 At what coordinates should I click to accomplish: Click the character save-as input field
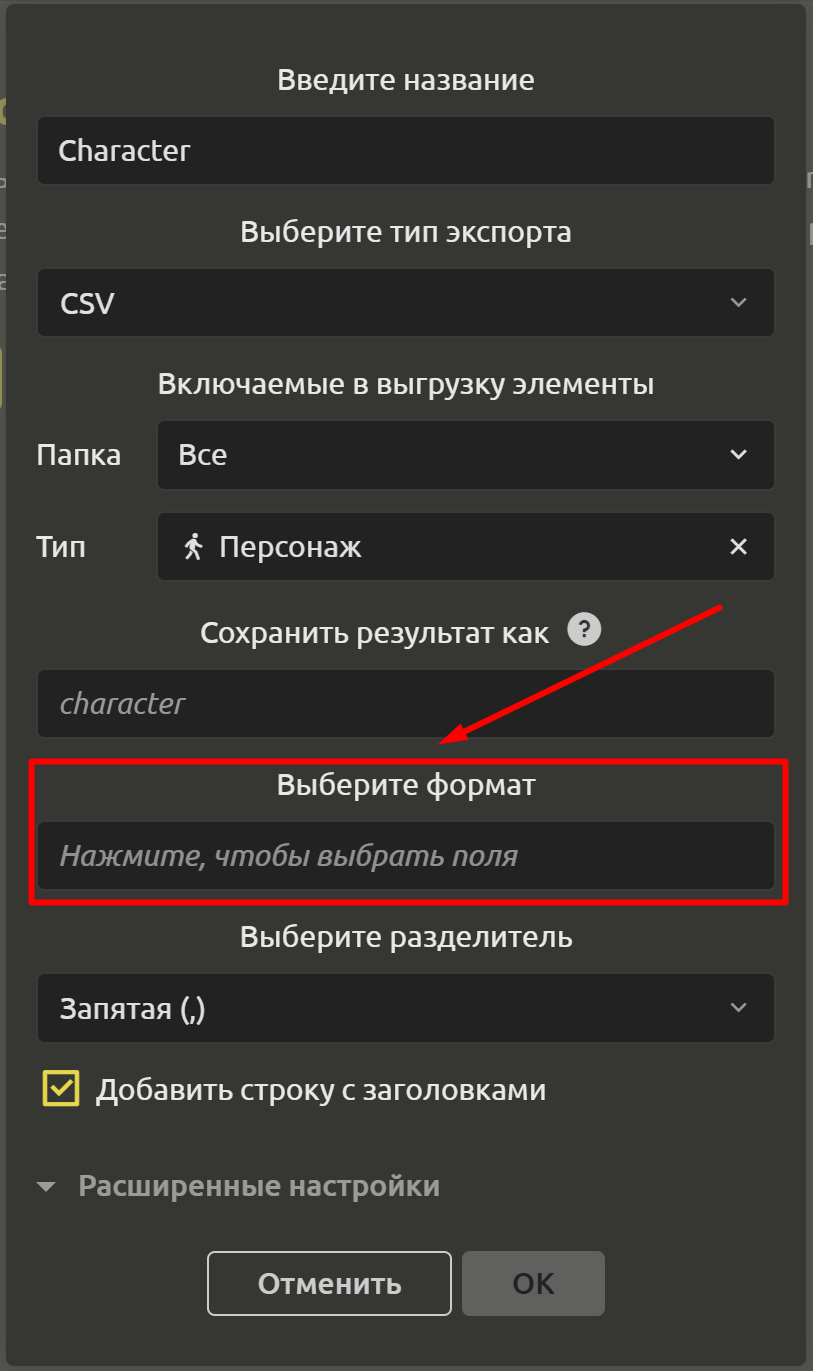click(x=406, y=704)
